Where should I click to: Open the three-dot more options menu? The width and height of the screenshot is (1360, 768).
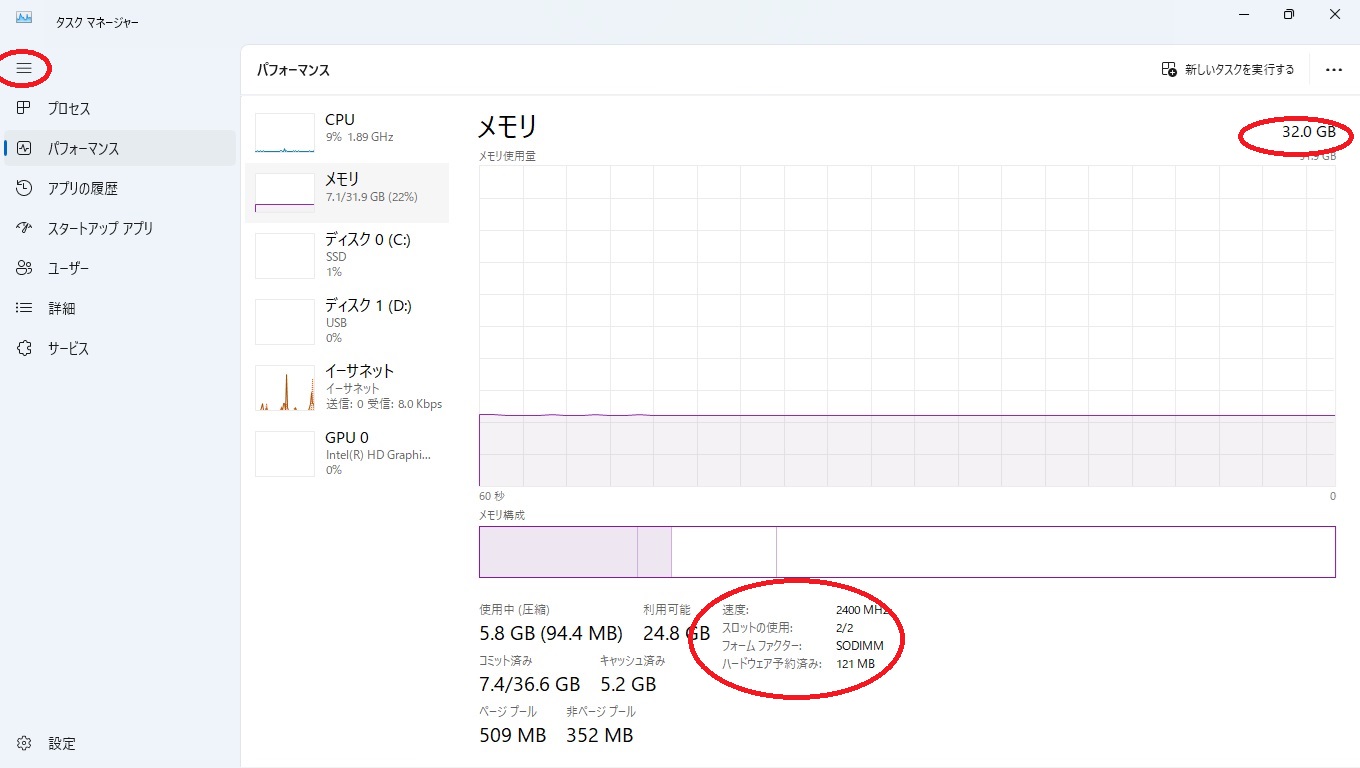[1333, 70]
